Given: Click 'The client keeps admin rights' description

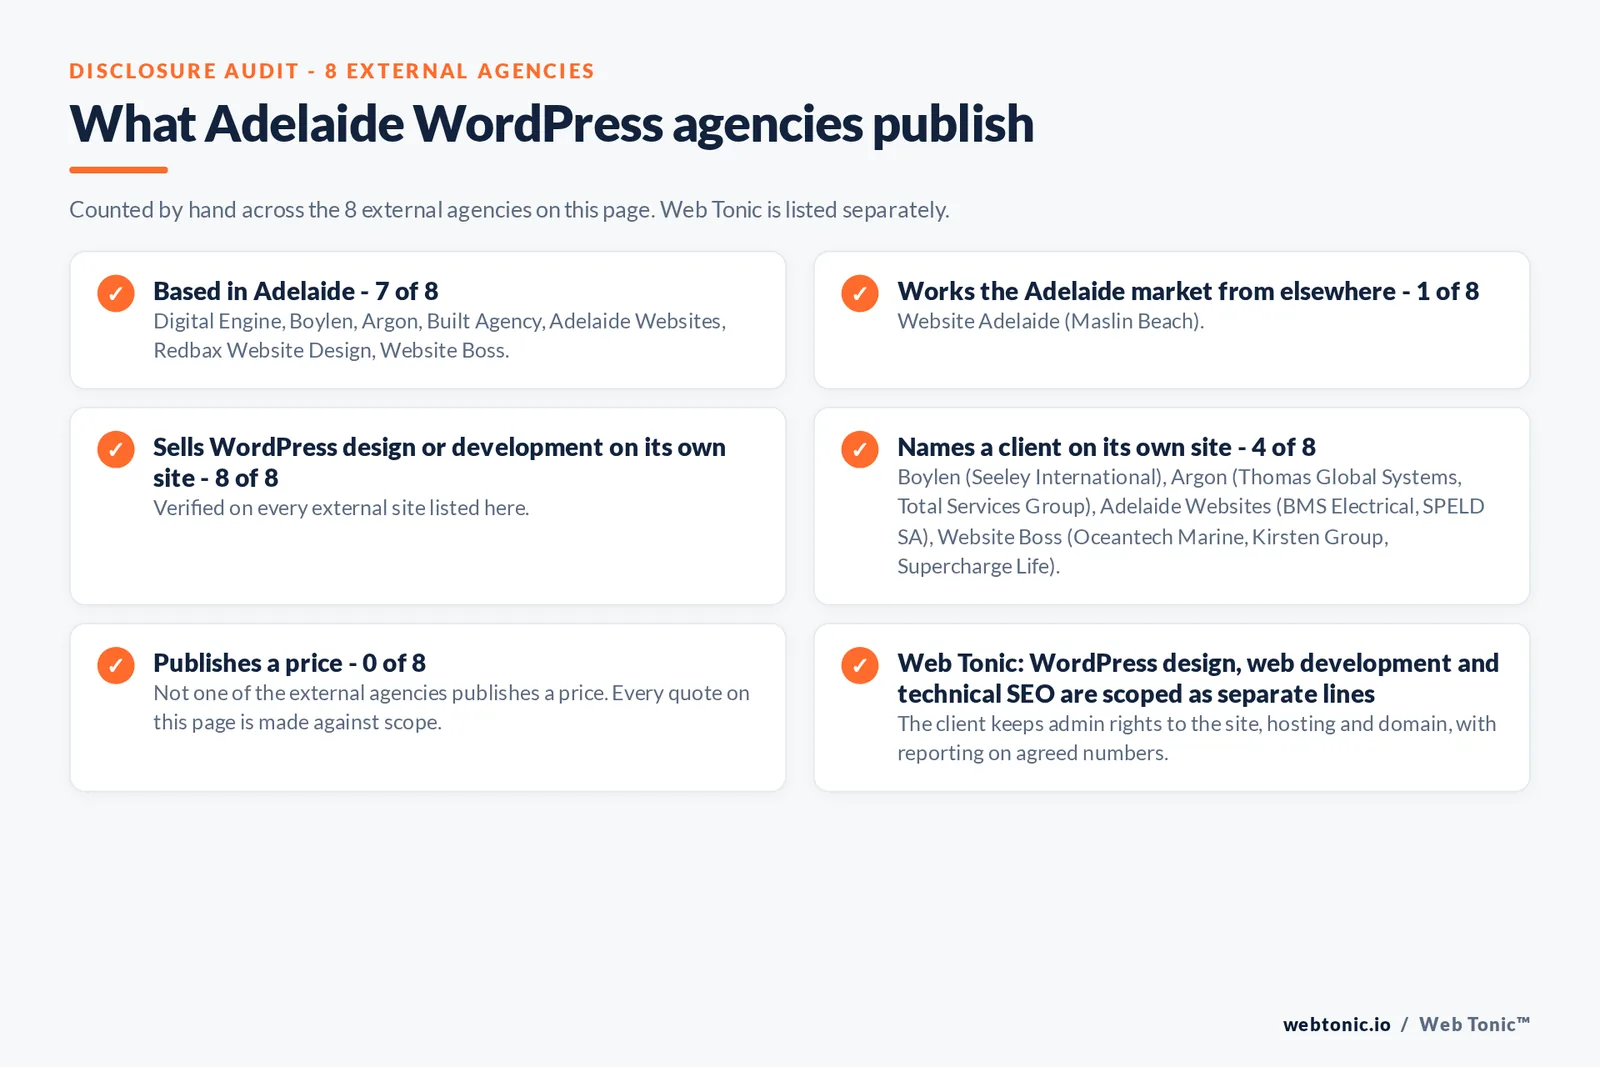Looking at the screenshot, I should point(1196,738).
